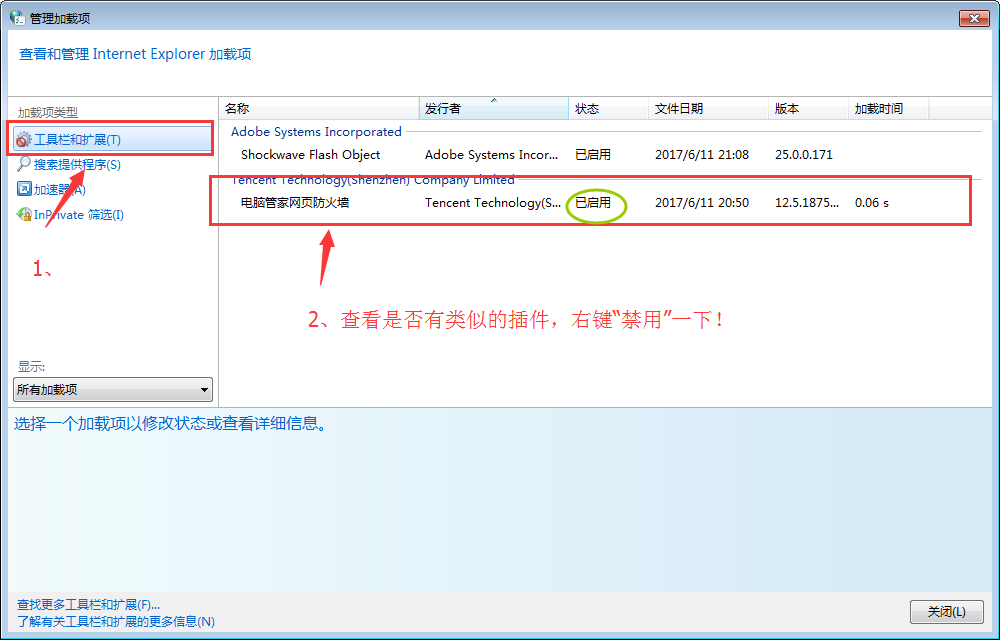Sort add-ons by 发行者 column header
1000x640 pixels.
(x=494, y=109)
